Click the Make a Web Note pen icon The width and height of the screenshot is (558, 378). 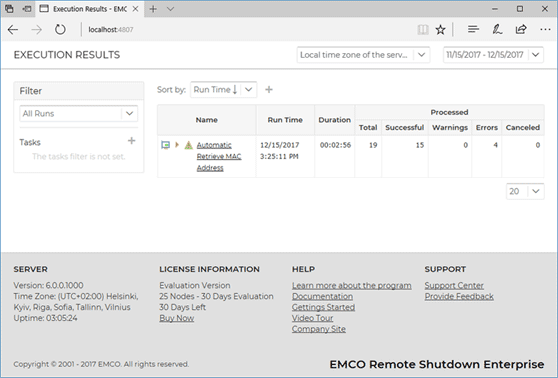click(x=497, y=29)
